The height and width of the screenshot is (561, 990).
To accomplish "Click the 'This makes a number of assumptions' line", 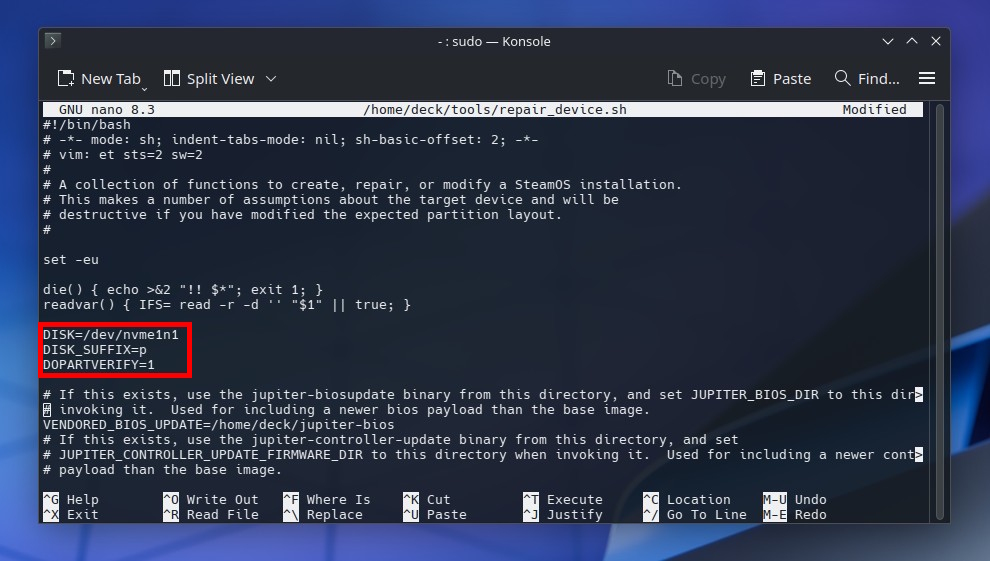I will [331, 199].
